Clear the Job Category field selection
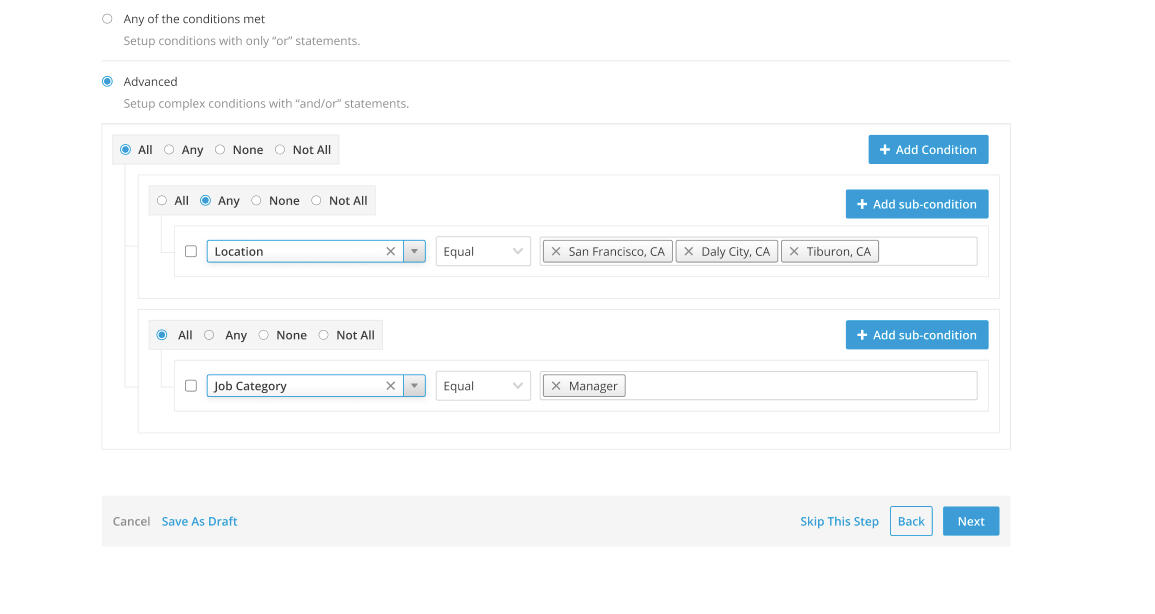1155x614 pixels. pos(390,385)
